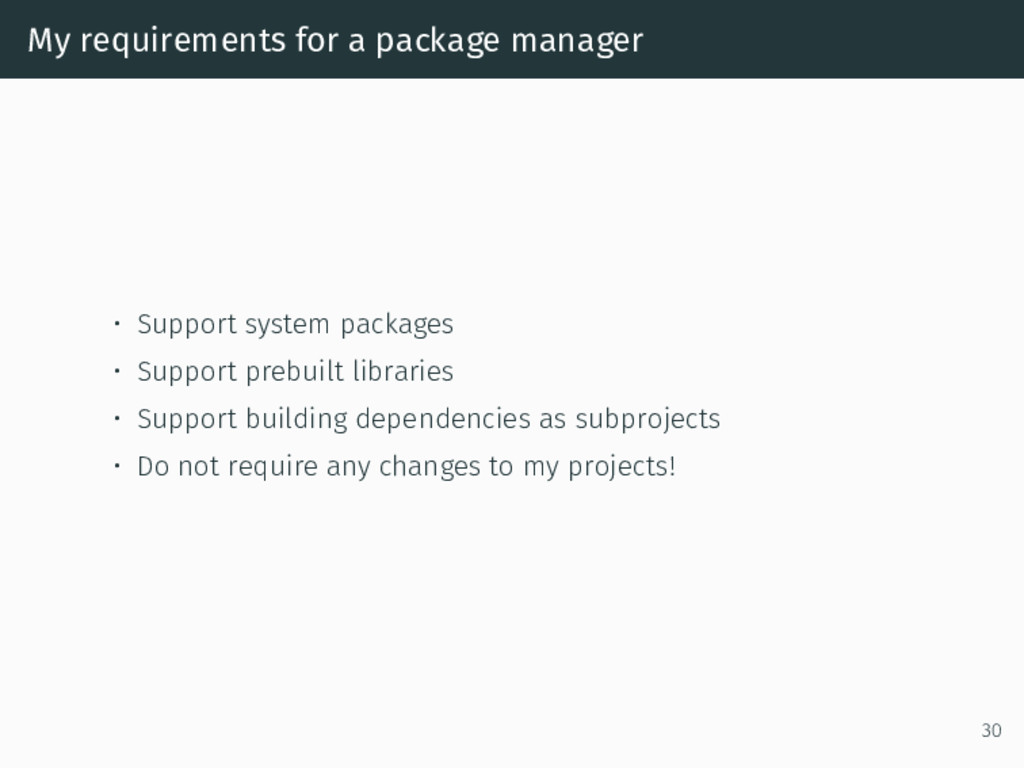Click the word 'prebuilt' in the second bullet

coord(295,372)
